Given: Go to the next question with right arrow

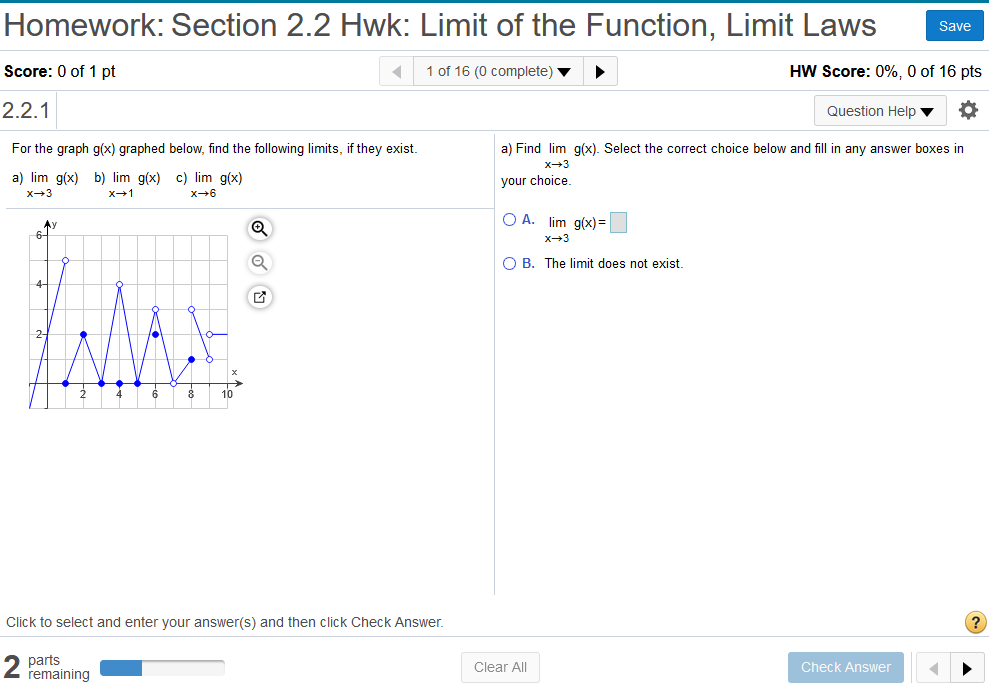Looking at the screenshot, I should tap(600, 70).
